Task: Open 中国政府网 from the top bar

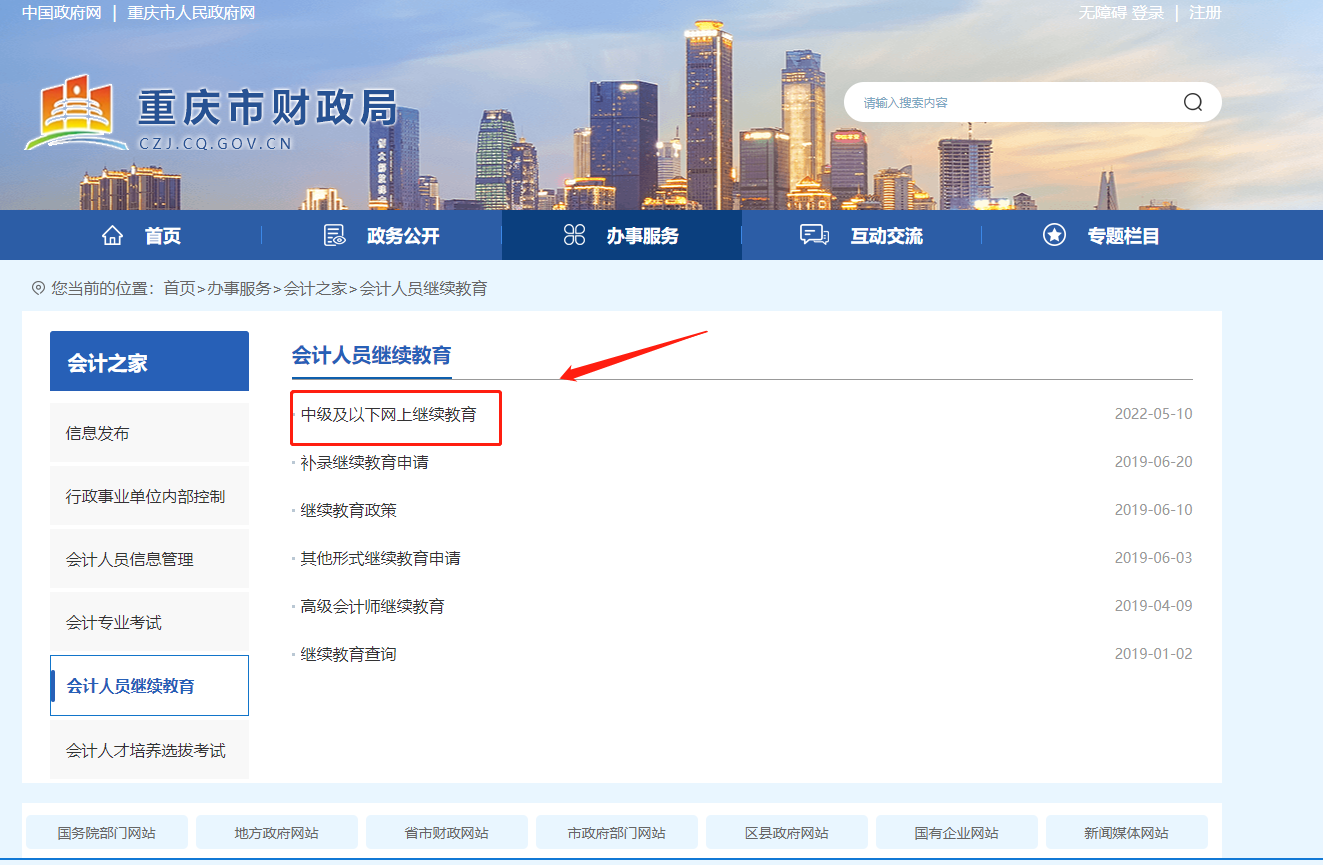Action: pos(60,13)
